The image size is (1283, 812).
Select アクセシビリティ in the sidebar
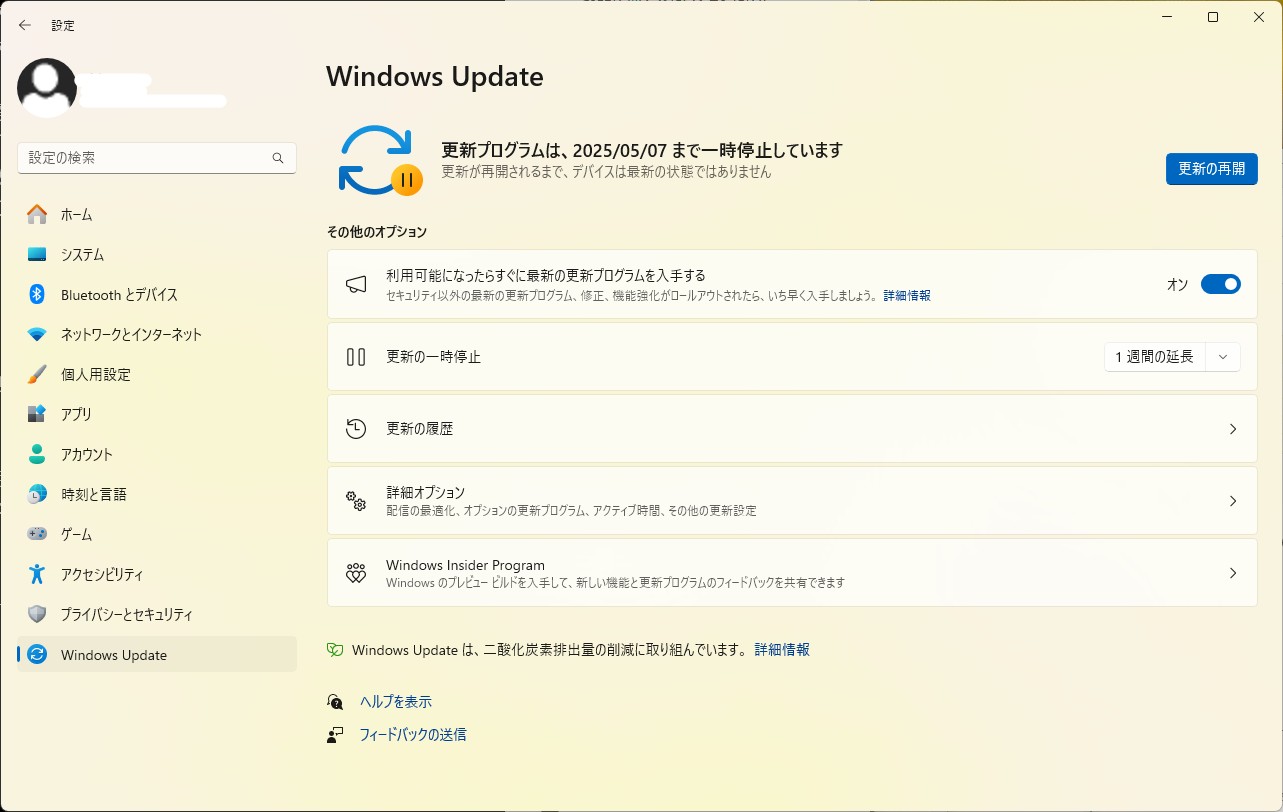coord(157,574)
